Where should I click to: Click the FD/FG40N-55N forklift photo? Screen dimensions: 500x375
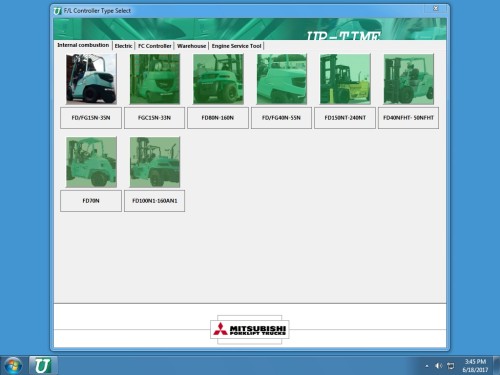pos(282,79)
